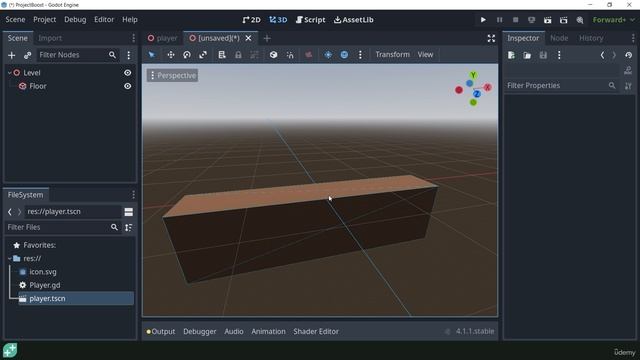Enable movie maker mode icon
Image resolution: width=640 pixels, height=360 pixels.
580,20
